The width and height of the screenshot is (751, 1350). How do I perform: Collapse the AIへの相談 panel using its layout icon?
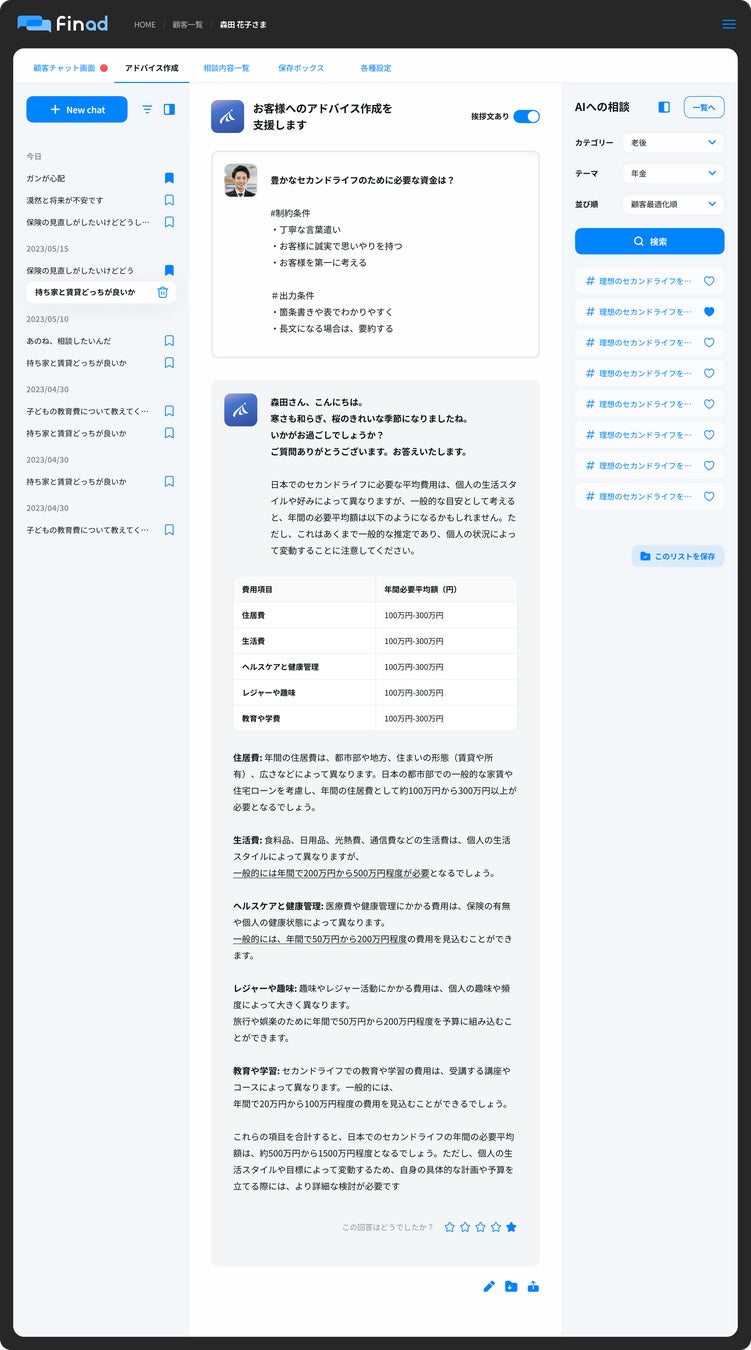click(664, 107)
